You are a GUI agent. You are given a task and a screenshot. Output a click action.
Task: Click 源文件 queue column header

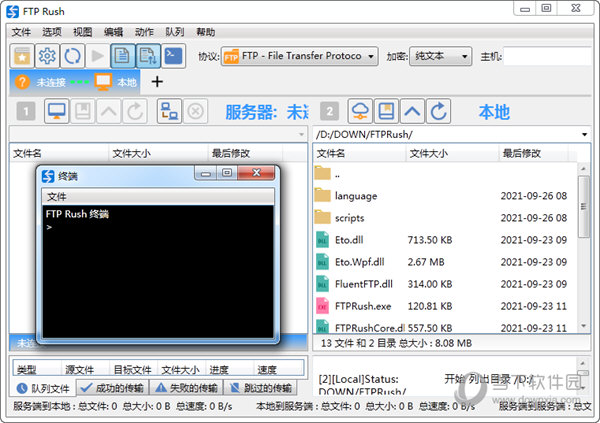coord(85,369)
